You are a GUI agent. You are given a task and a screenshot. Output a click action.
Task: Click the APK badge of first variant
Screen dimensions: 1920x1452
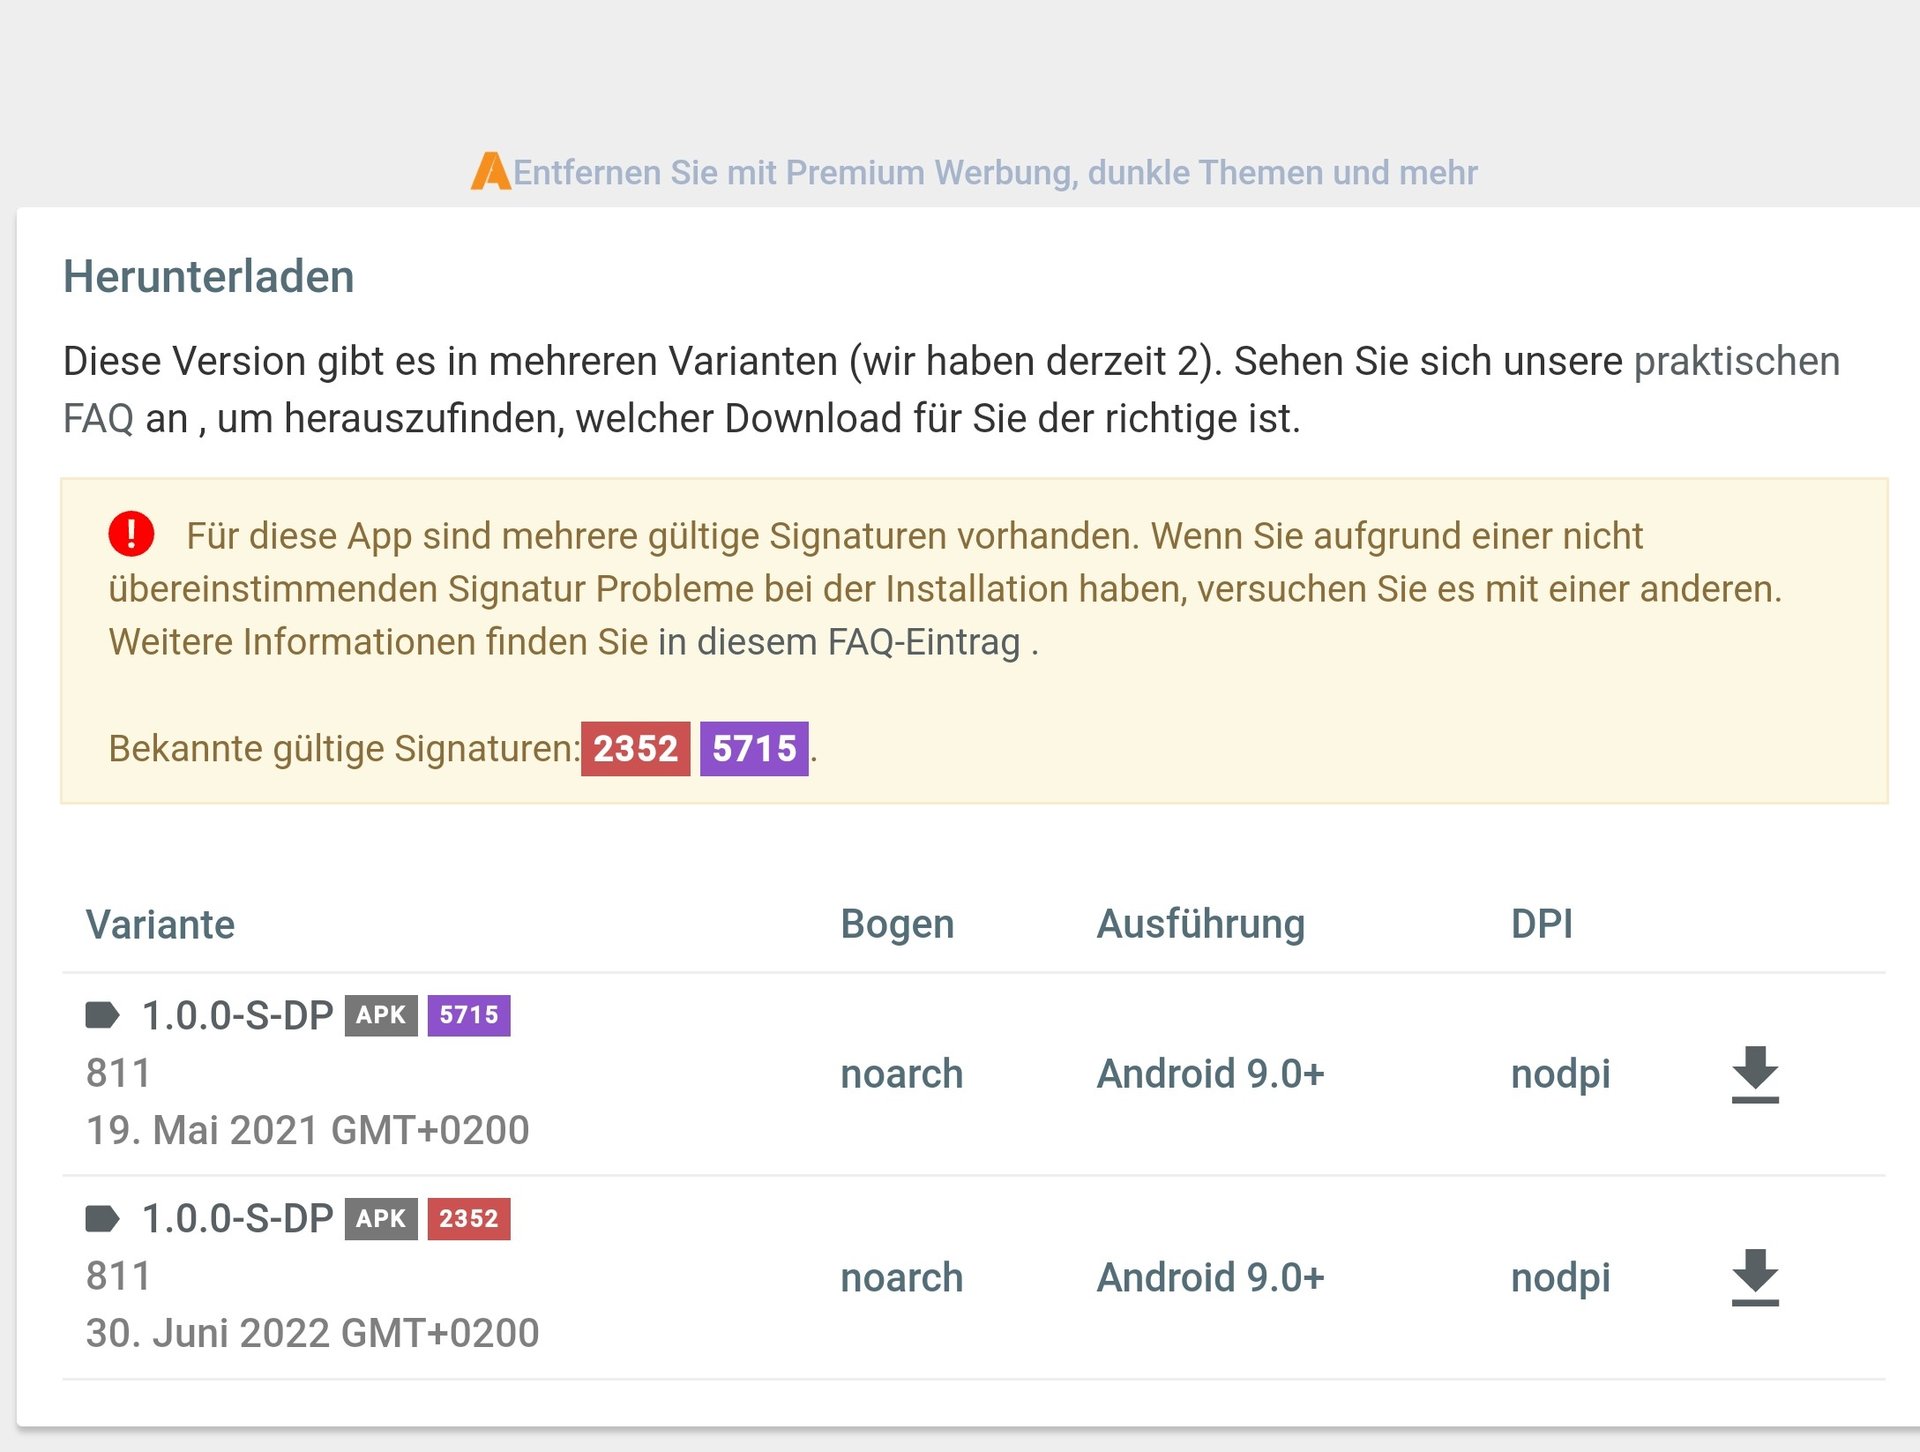click(381, 1016)
